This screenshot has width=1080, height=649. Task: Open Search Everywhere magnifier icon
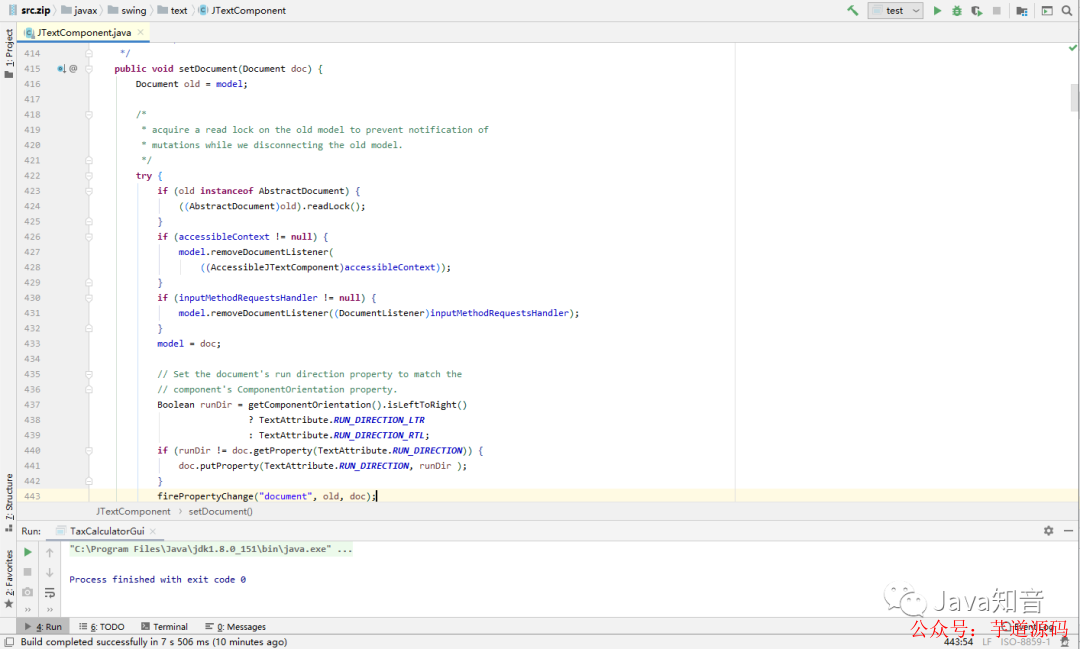[1067, 10]
